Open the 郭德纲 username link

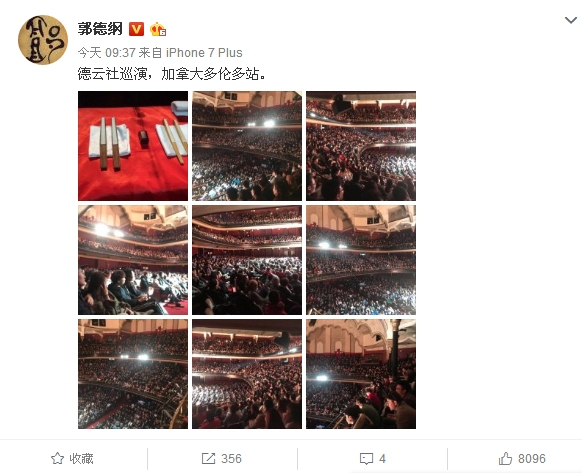(100, 29)
